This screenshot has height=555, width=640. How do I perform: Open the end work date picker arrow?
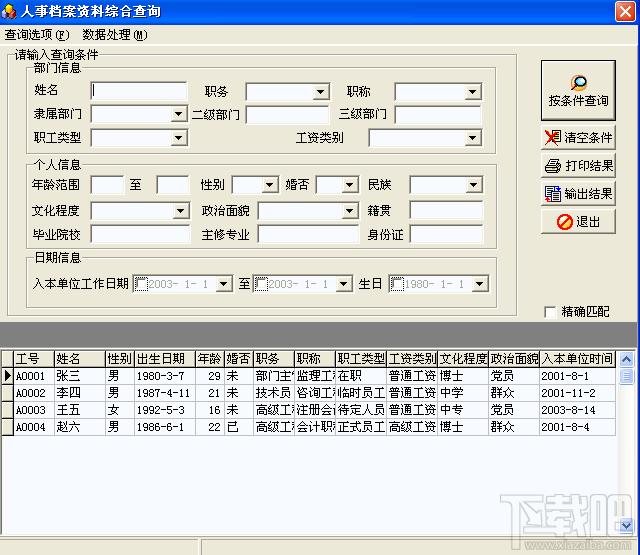pos(344,284)
